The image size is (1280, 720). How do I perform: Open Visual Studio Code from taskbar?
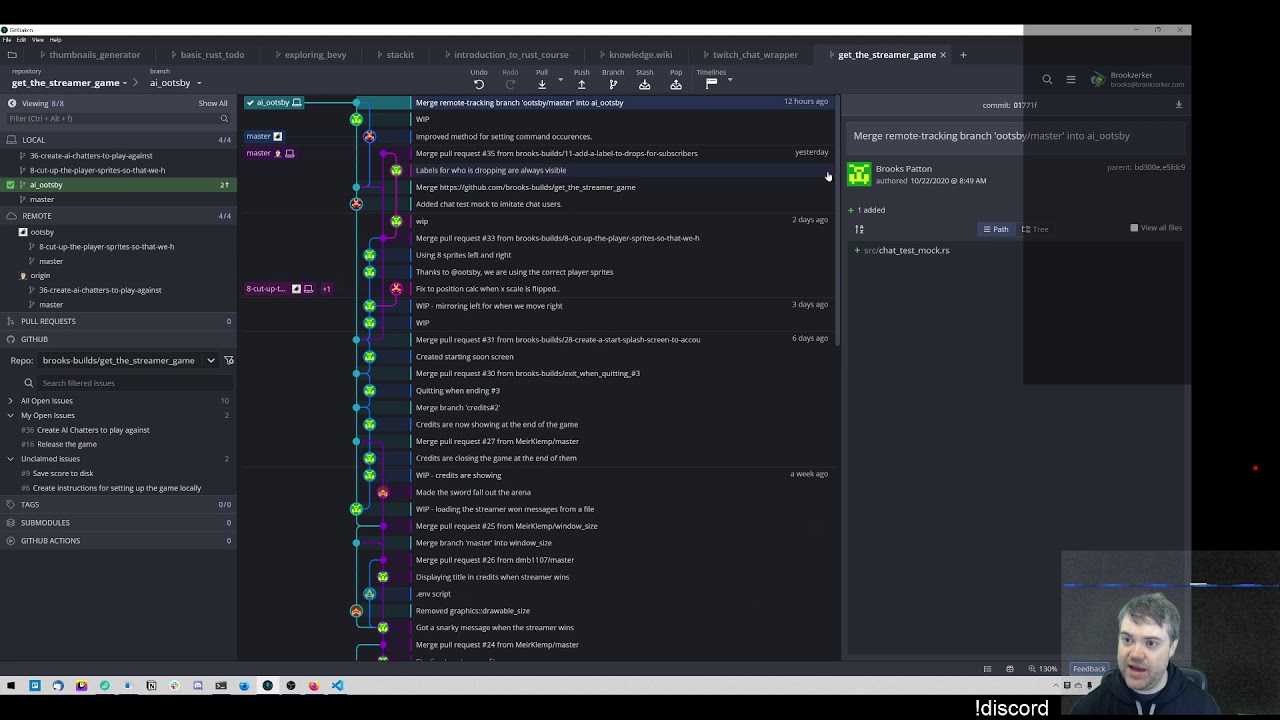(337, 686)
